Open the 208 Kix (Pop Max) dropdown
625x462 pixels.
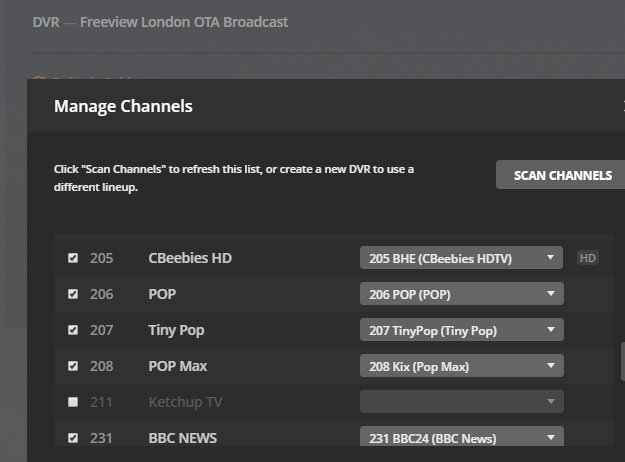coord(462,366)
